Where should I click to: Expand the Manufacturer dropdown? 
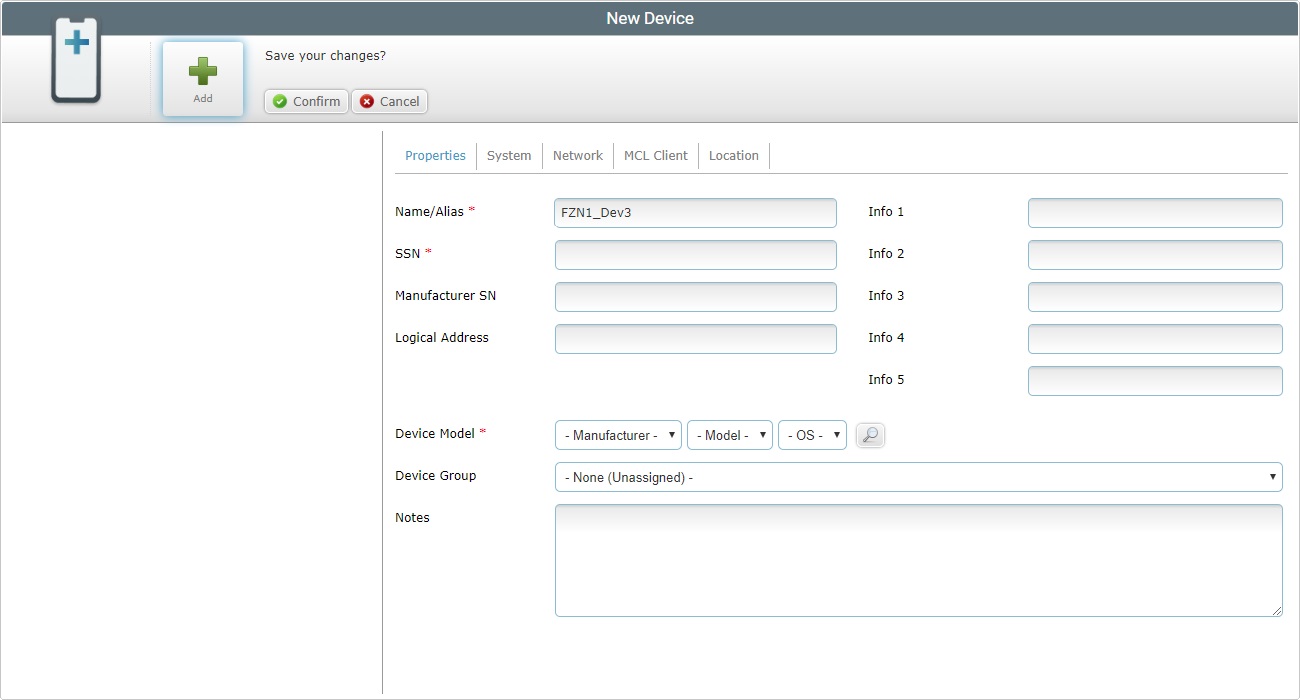click(x=618, y=435)
